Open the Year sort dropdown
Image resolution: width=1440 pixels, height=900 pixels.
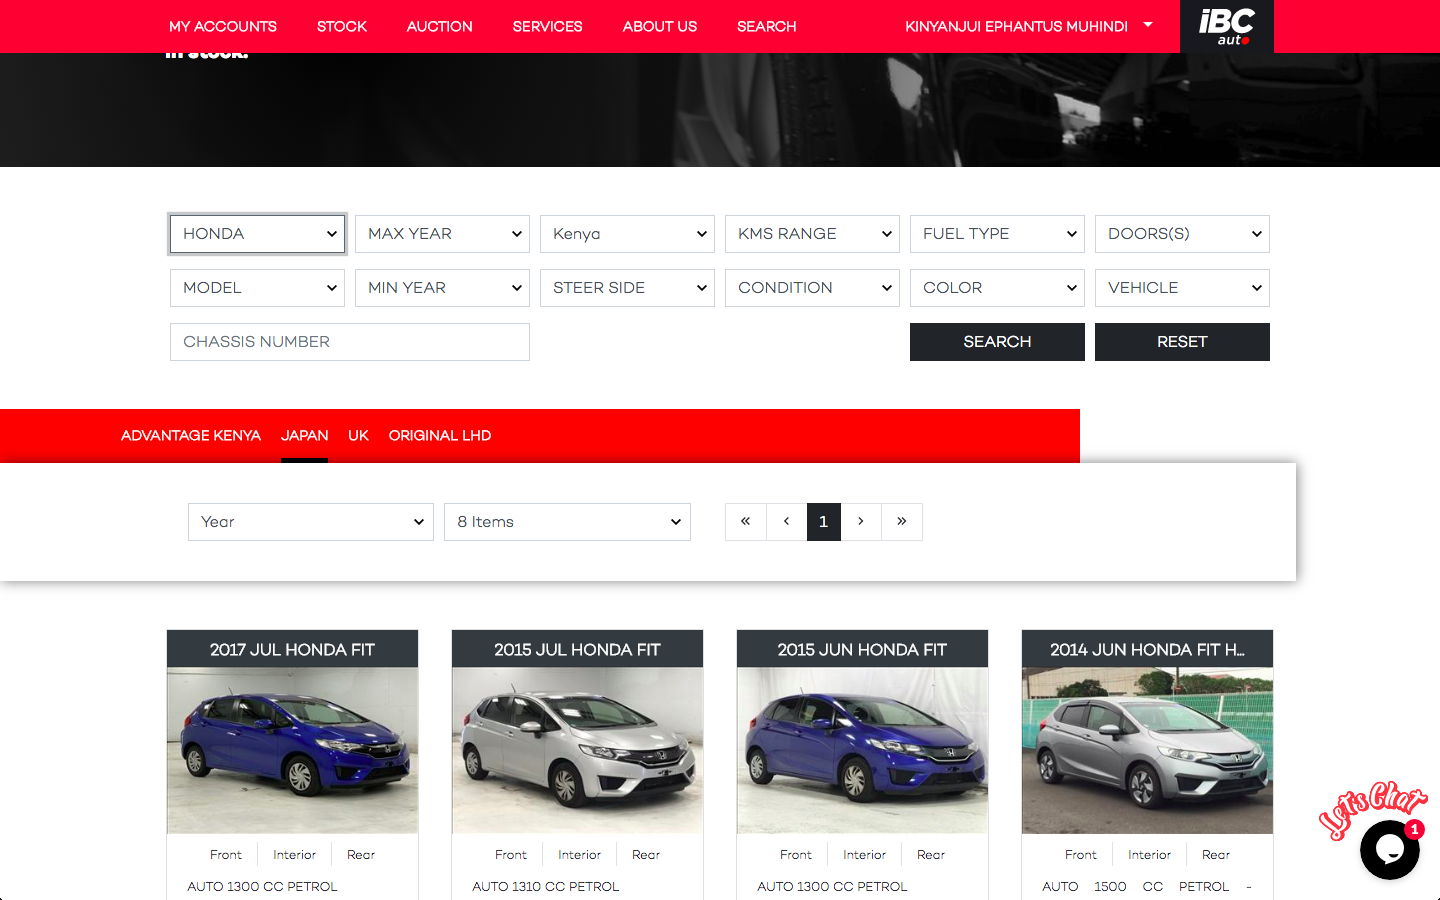coord(311,522)
